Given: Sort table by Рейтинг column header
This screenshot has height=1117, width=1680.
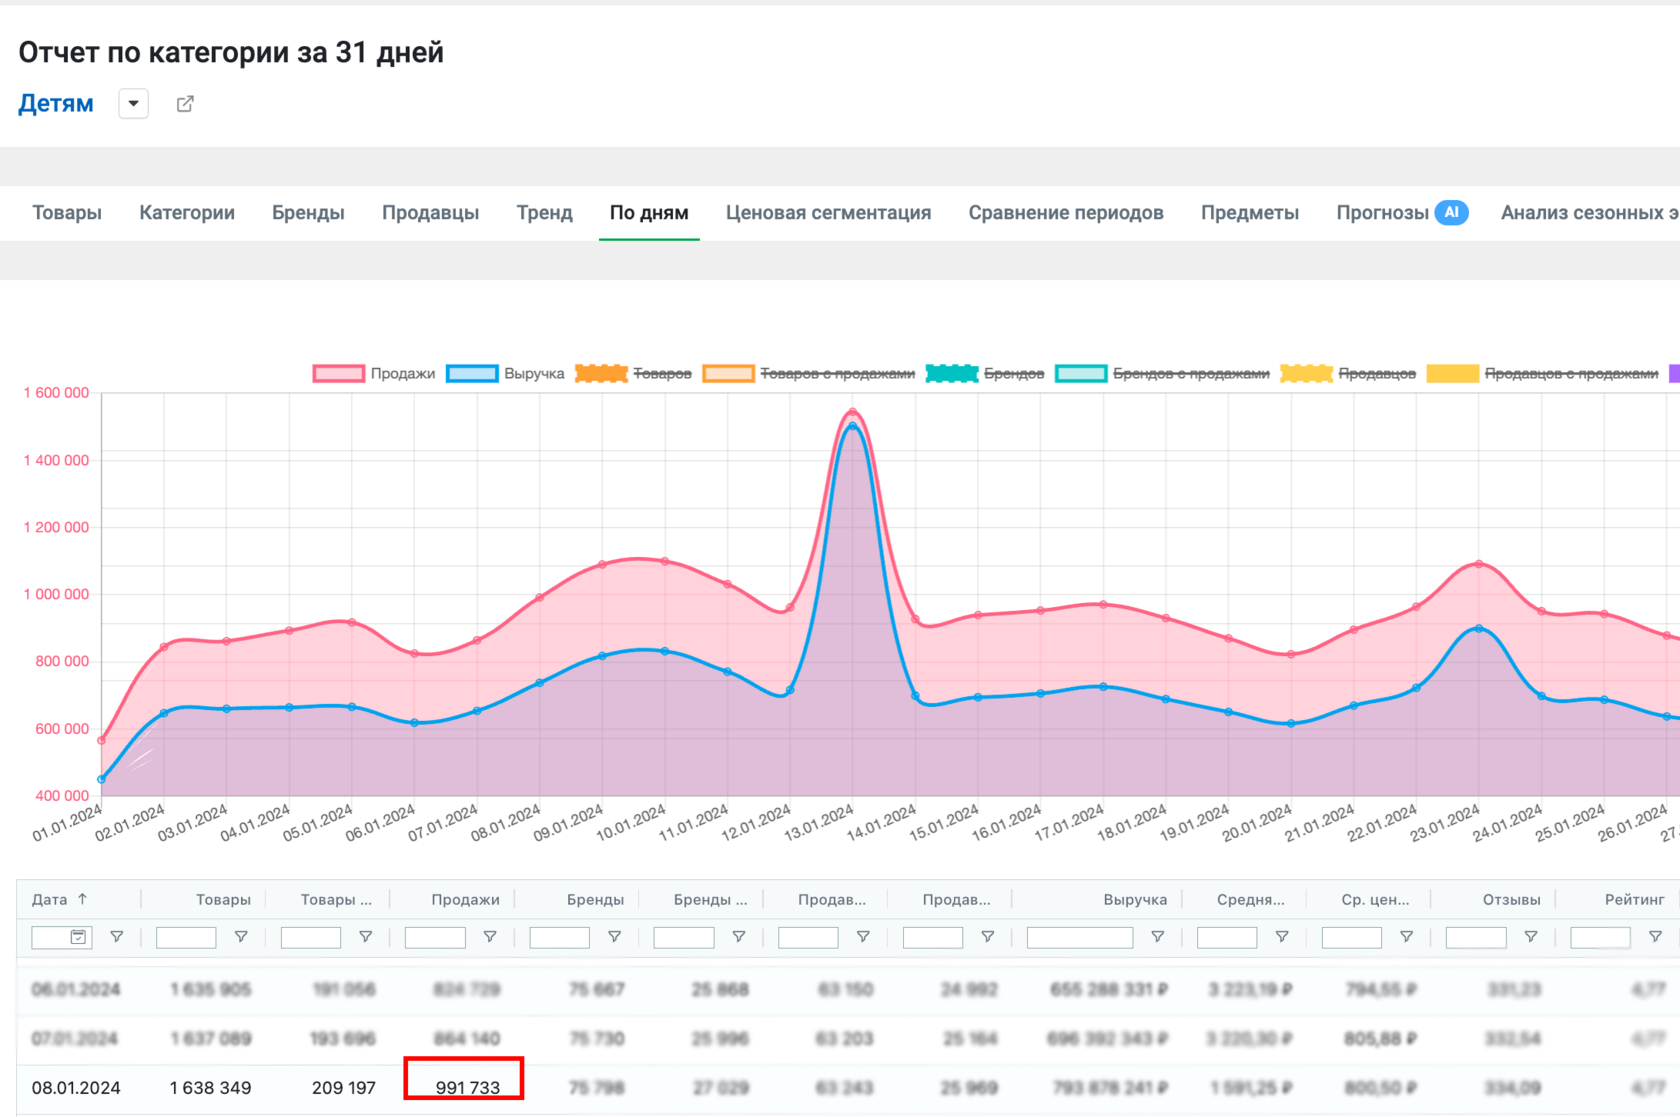Looking at the screenshot, I should (1634, 900).
